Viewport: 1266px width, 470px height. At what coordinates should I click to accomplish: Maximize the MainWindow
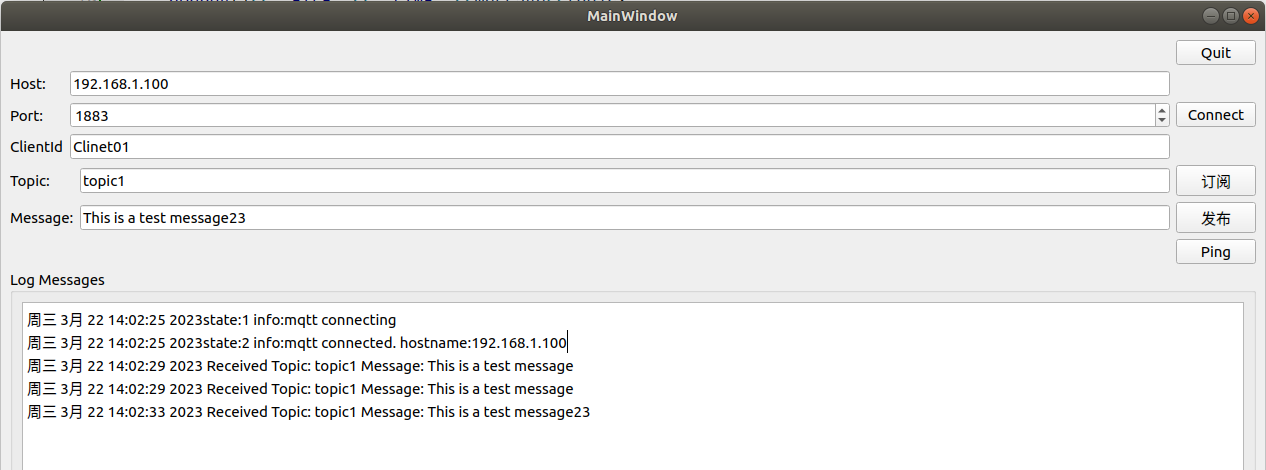[1230, 15]
